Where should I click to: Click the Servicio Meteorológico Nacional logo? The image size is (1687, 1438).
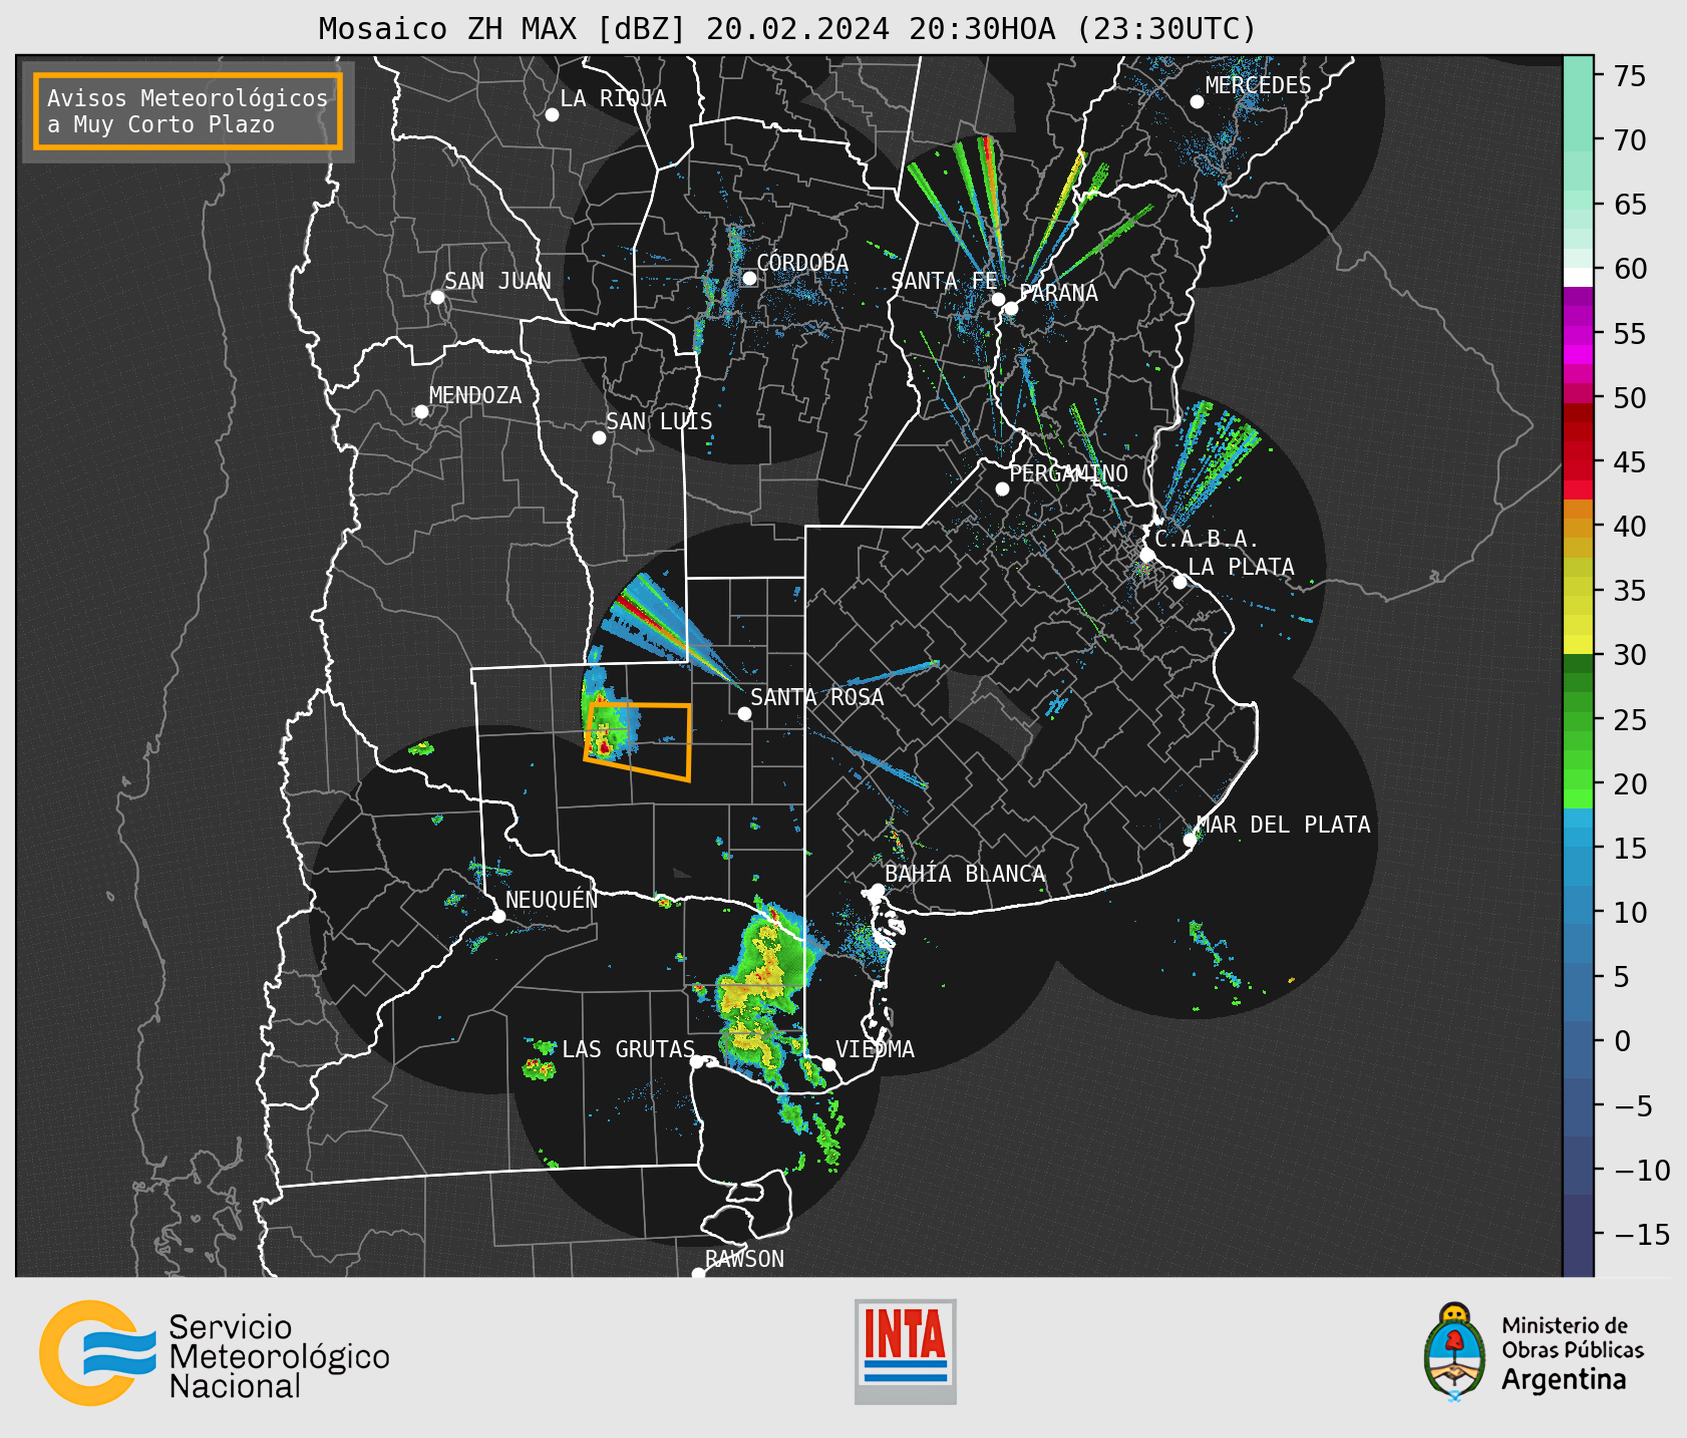tap(214, 1353)
